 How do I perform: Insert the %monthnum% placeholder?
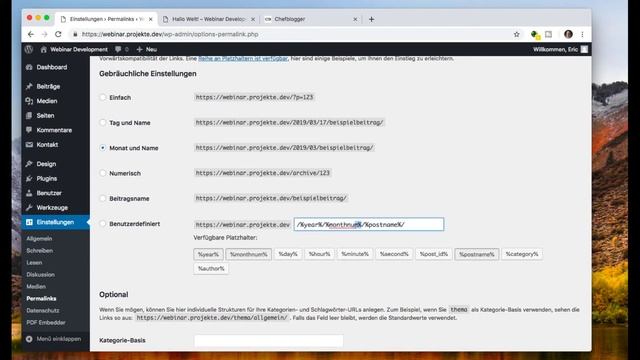tap(249, 254)
